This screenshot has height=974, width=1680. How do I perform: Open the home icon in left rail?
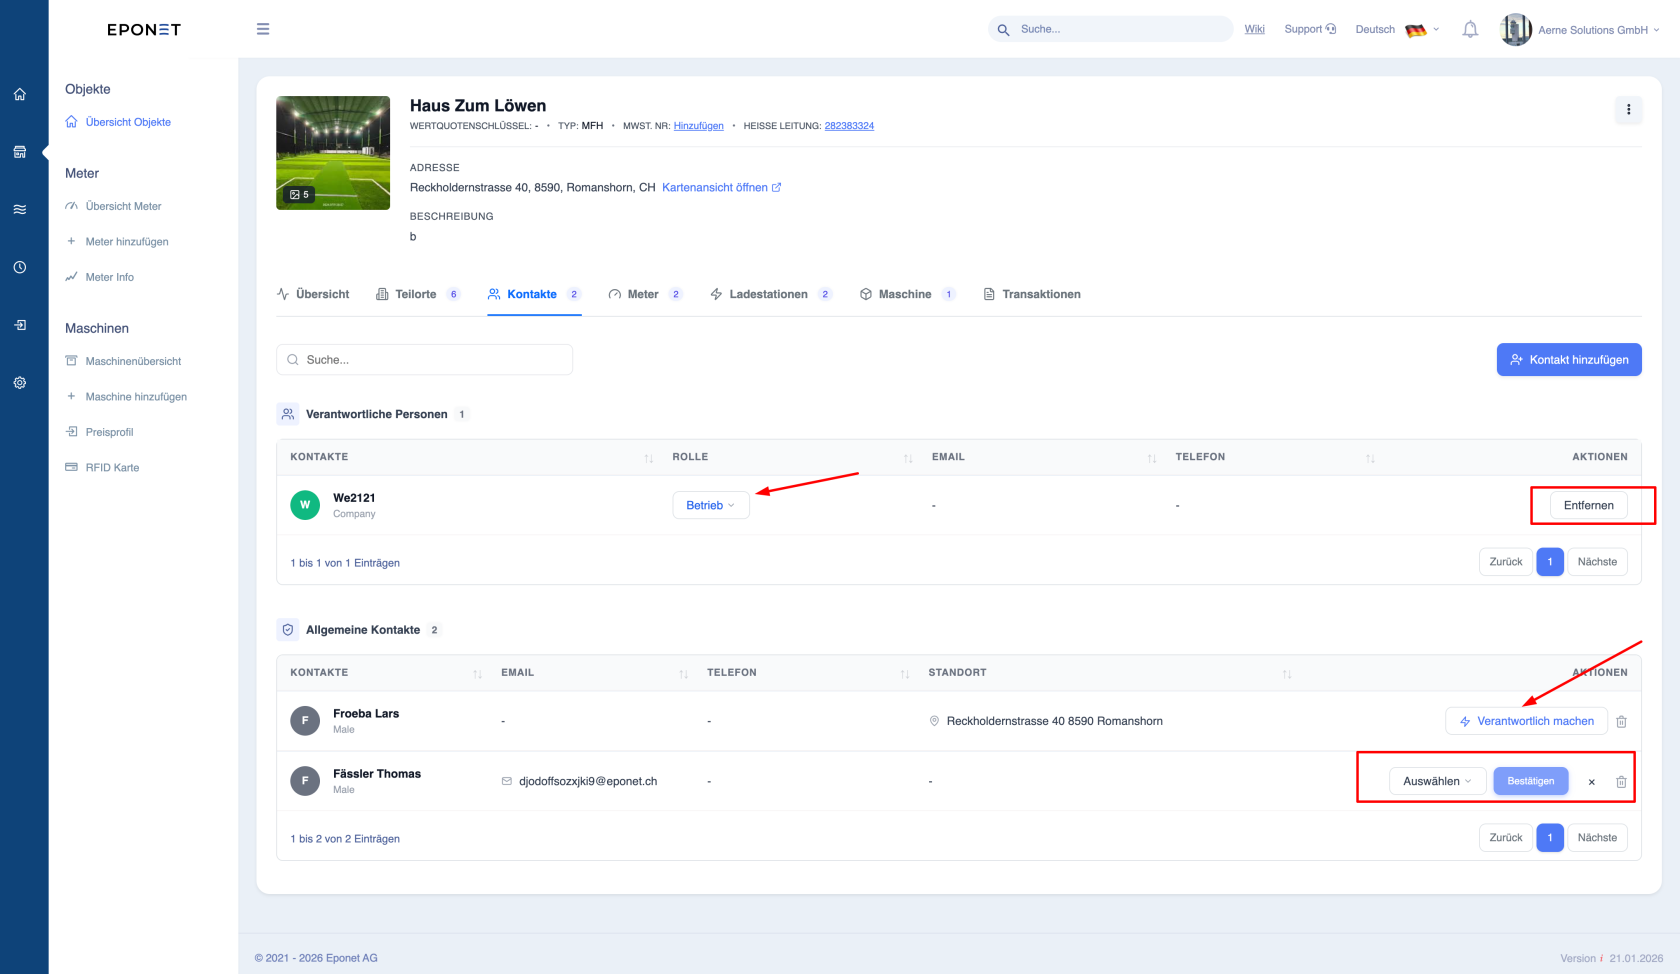20,94
